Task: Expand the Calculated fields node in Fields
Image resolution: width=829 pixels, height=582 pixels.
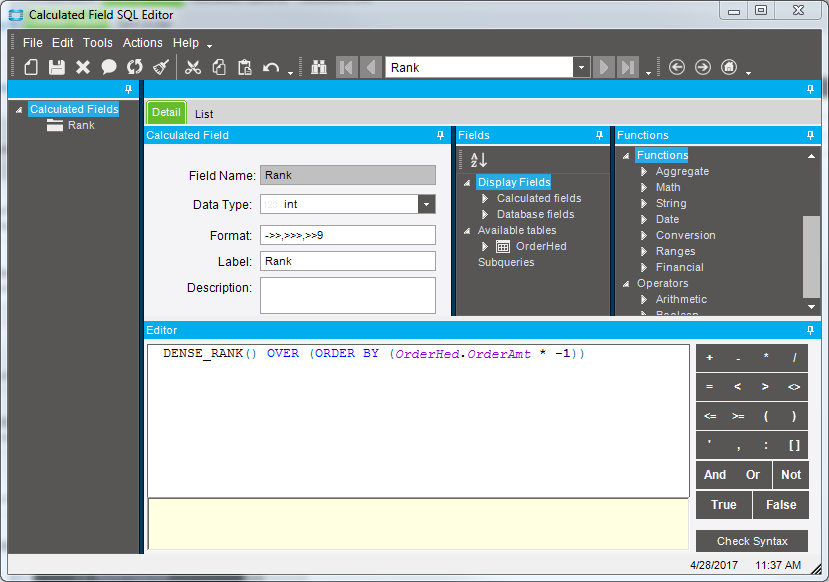Action: [x=485, y=198]
